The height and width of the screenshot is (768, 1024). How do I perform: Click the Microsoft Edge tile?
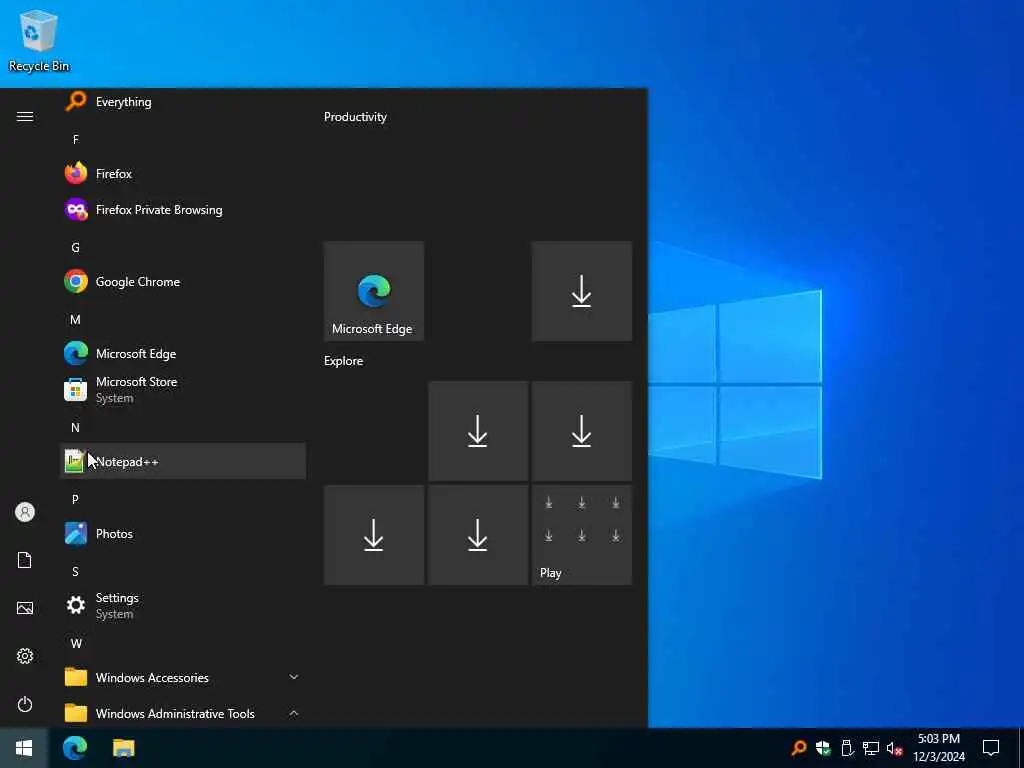[374, 291]
